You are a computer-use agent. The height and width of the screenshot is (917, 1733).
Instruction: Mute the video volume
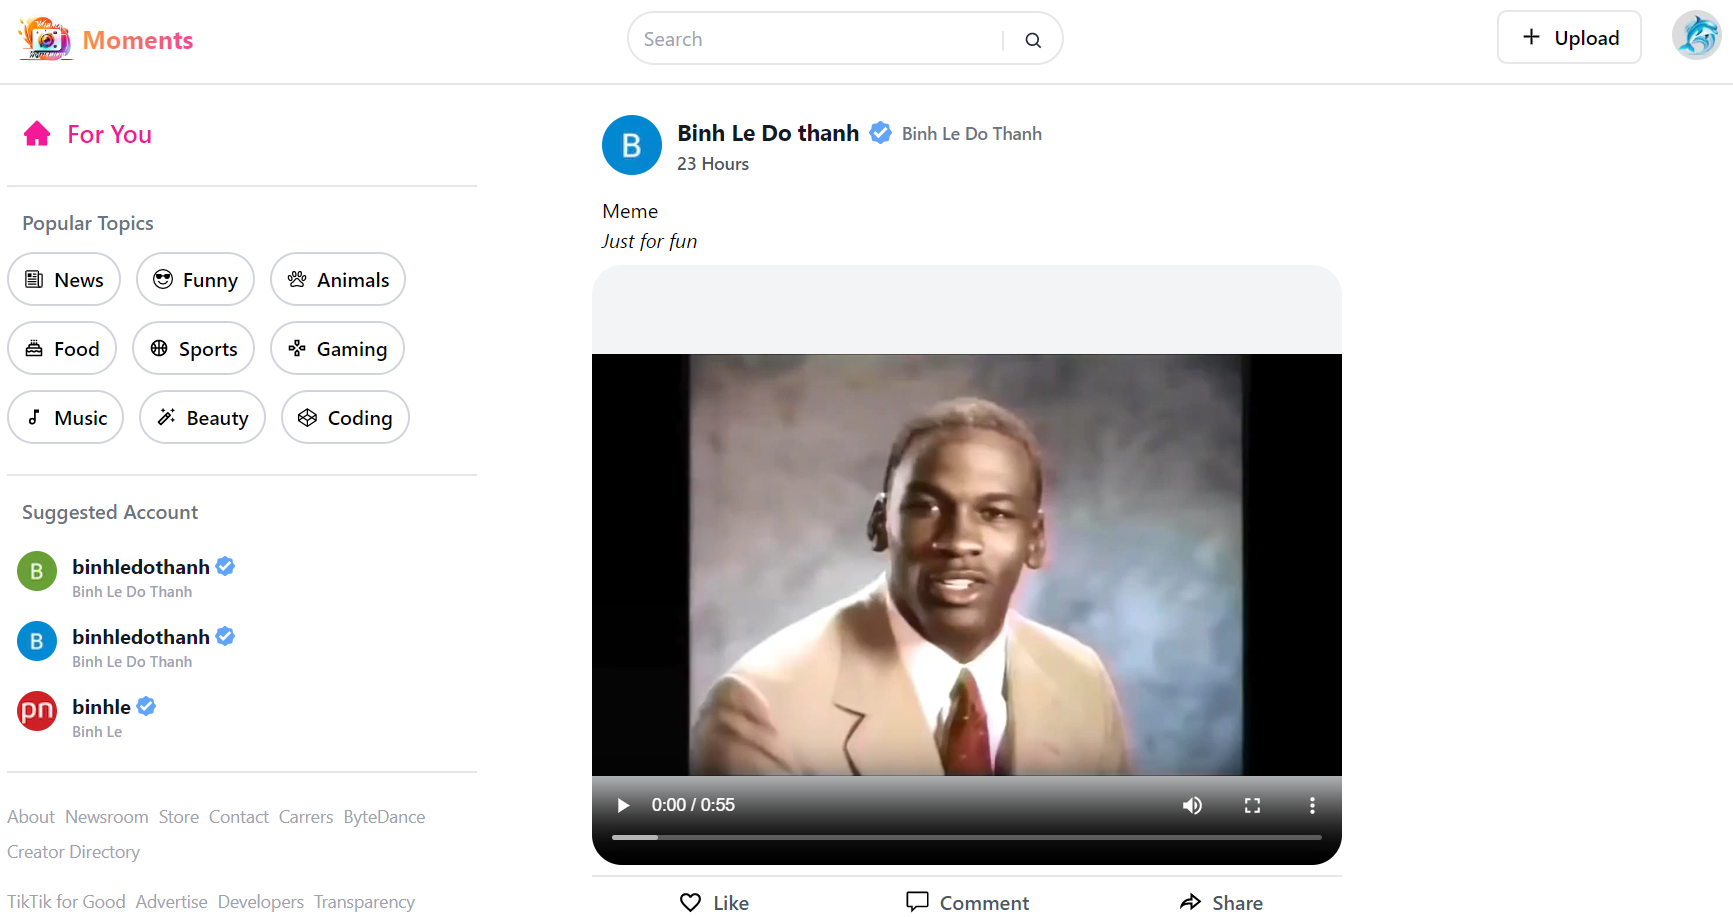[1192, 805]
